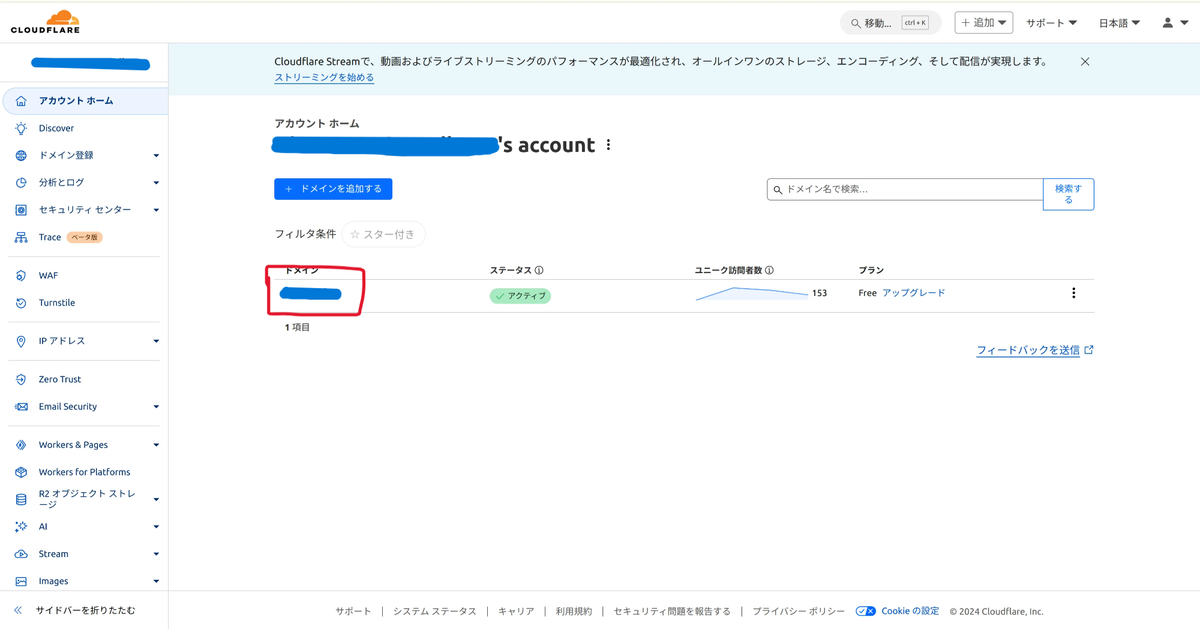Open the Discover lightbulb icon
Image resolution: width=1200 pixels, height=629 pixels.
(x=21, y=128)
